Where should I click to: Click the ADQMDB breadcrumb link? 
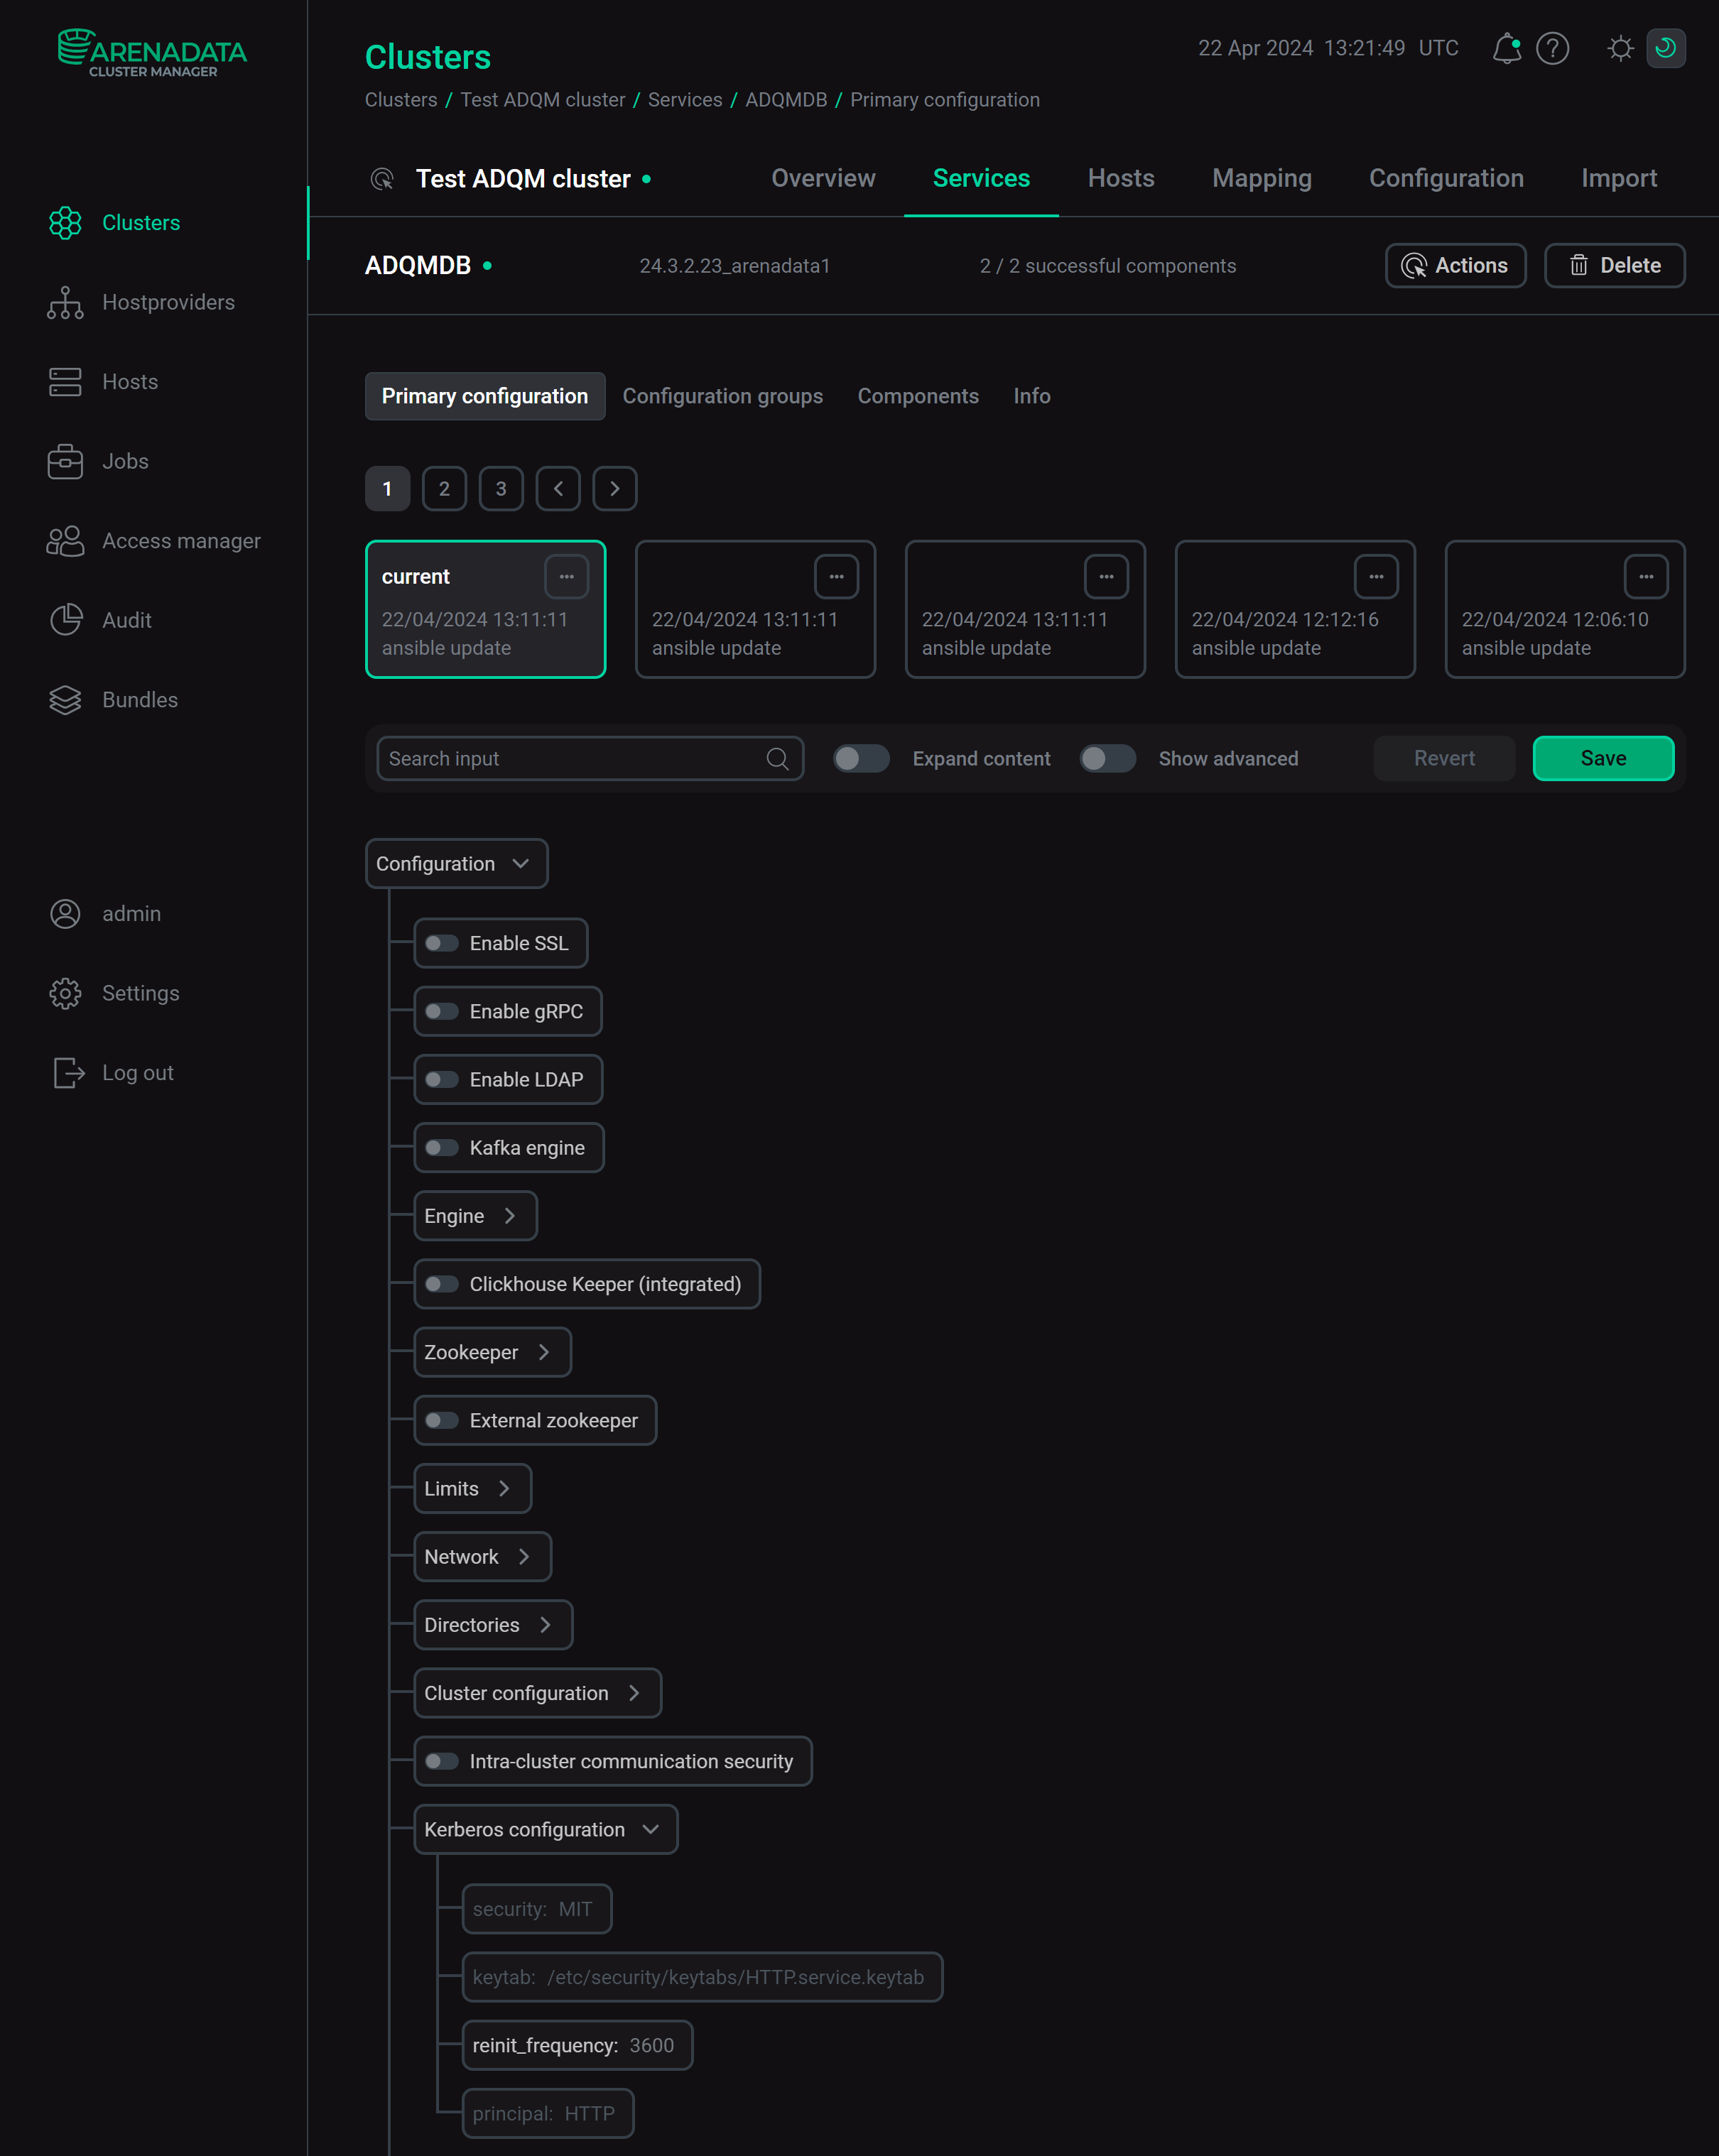click(786, 100)
